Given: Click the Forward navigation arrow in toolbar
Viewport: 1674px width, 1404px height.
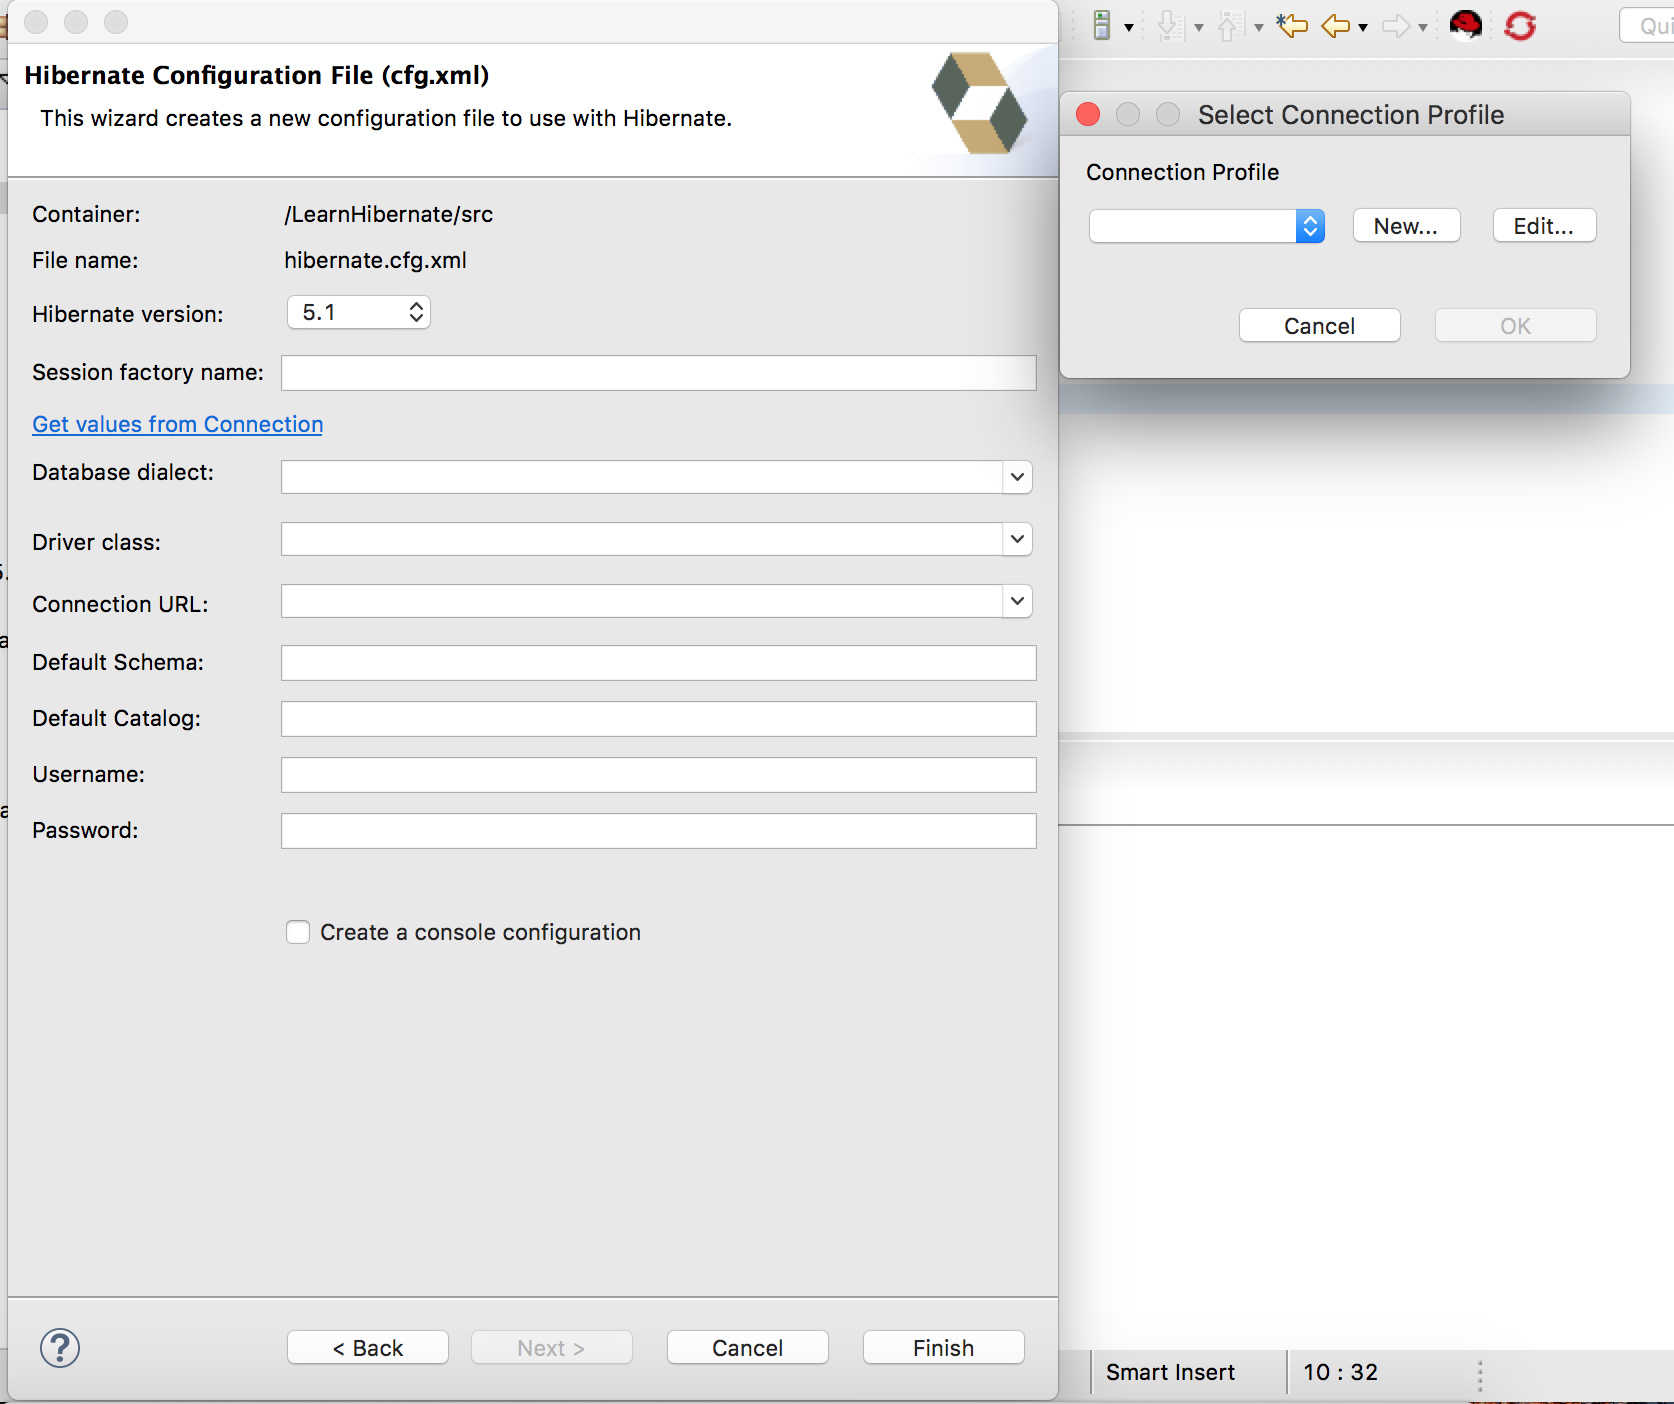Looking at the screenshot, I should (x=1396, y=26).
